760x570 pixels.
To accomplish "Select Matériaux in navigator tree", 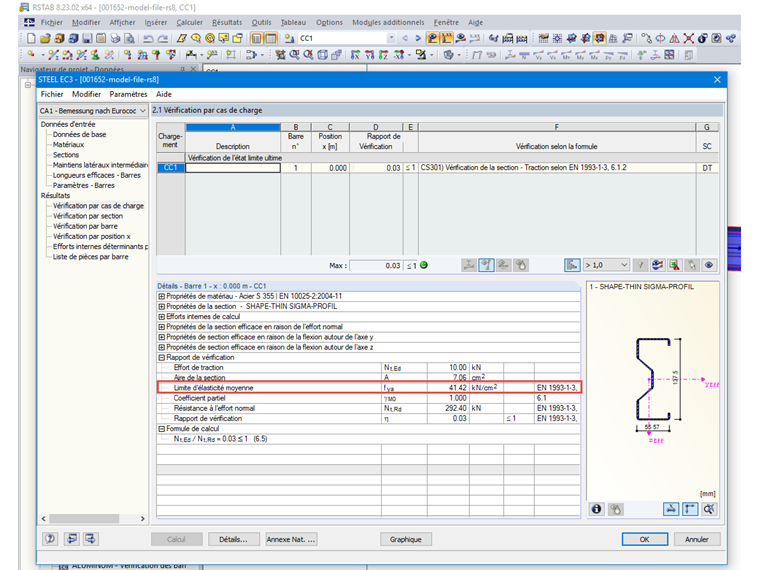I will click(x=68, y=144).
